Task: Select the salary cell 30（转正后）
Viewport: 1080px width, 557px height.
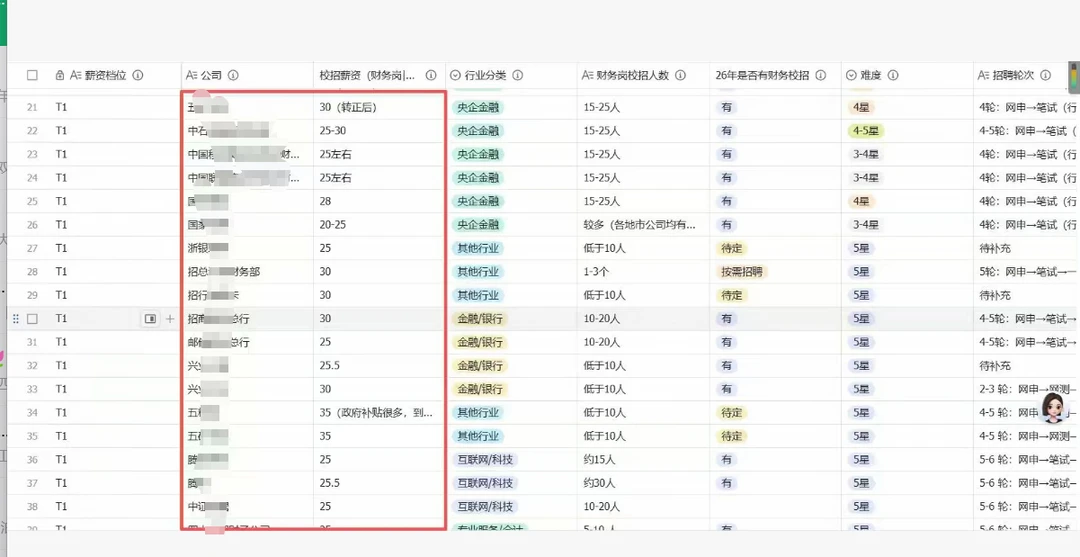Action: (x=380, y=107)
